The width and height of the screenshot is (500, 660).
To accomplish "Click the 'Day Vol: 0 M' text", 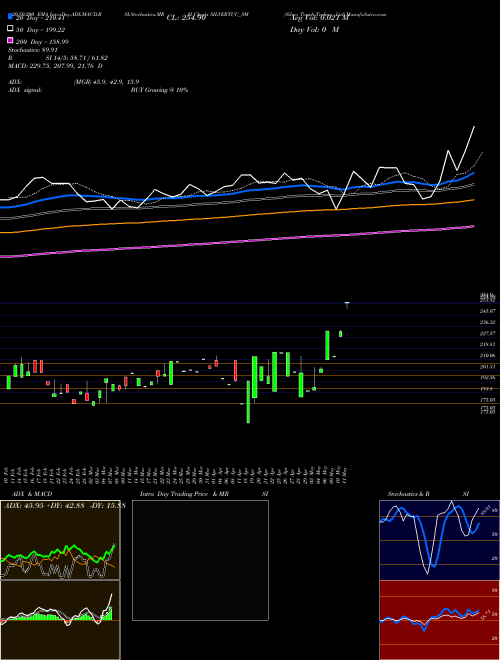I will [x=314, y=29].
